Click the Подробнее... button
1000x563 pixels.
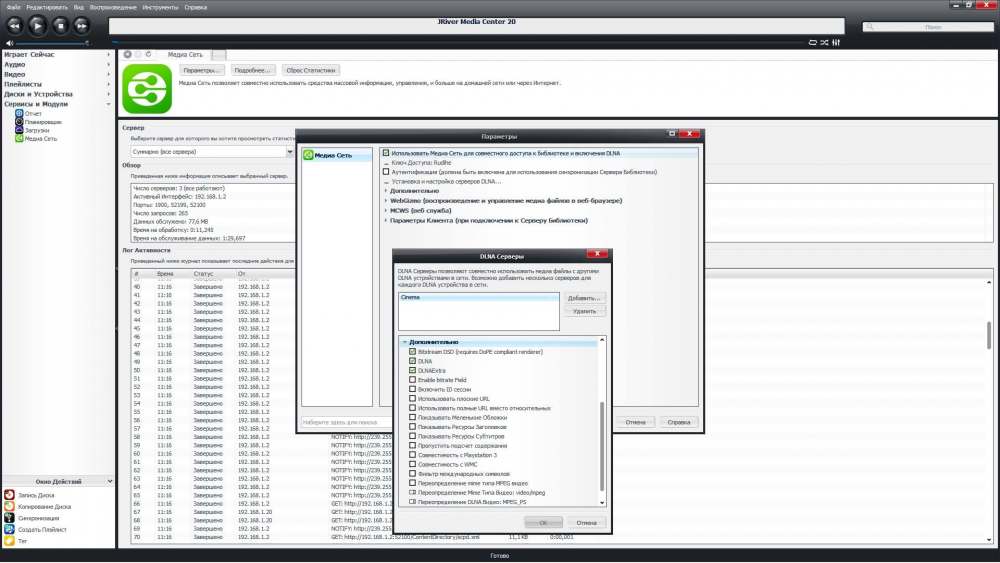pyautogui.click(x=253, y=70)
